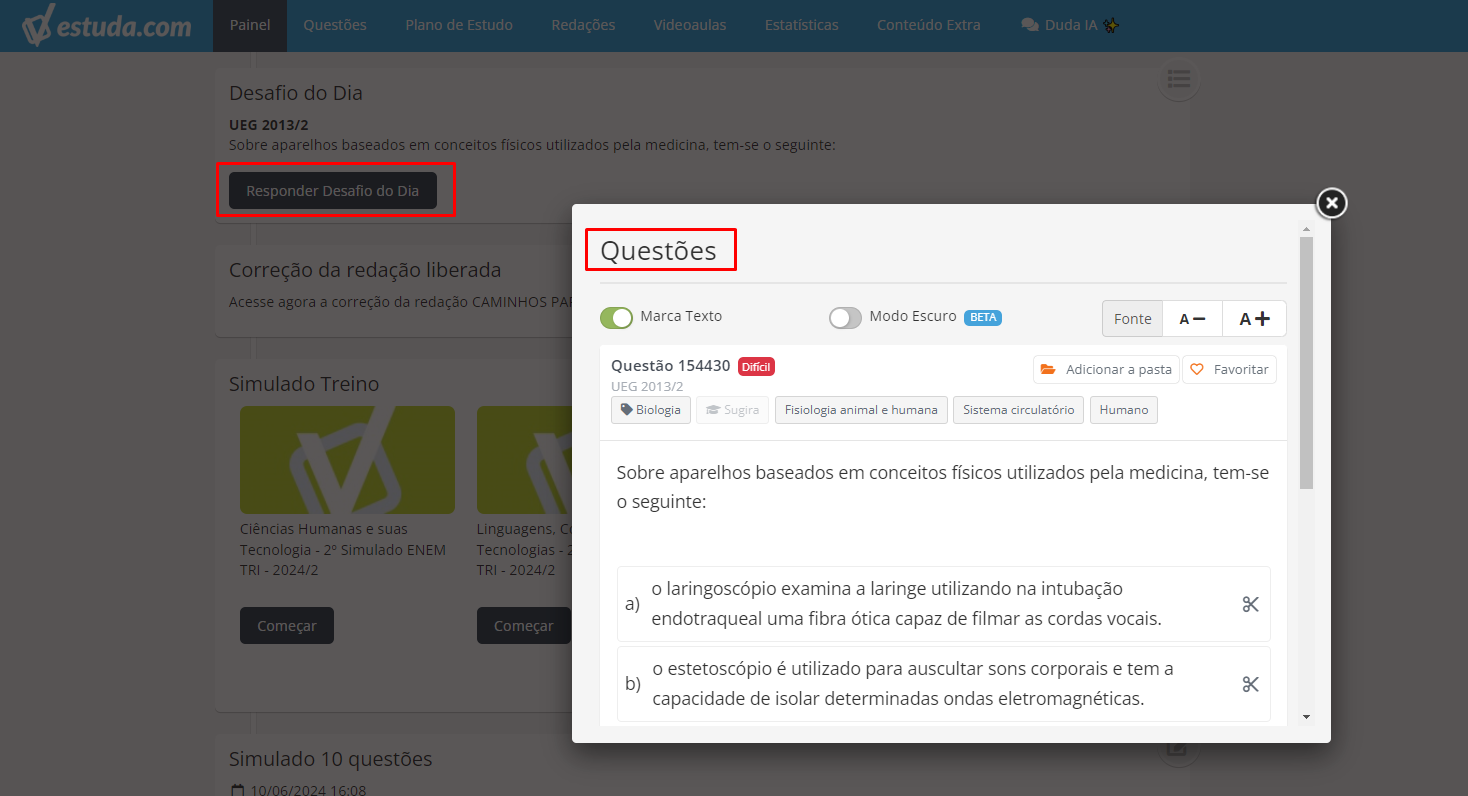Click the estuda.com logo
The image size is (1468, 796).
(x=106, y=26)
